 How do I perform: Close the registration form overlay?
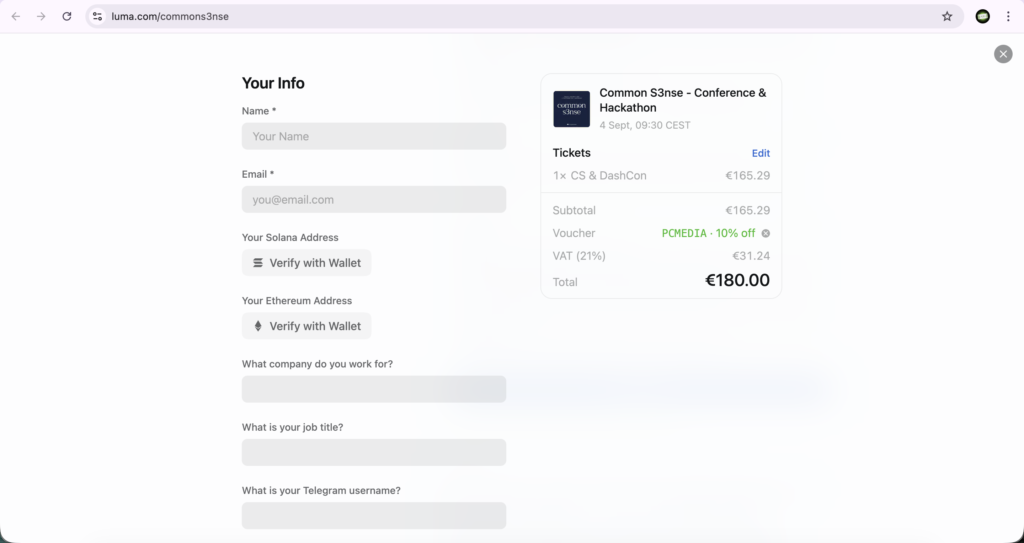[x=1003, y=54]
